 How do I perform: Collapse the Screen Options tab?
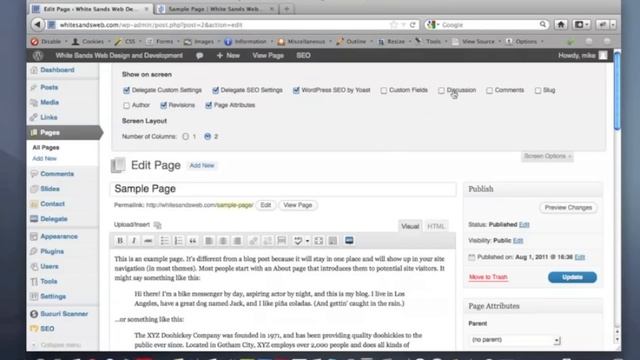point(547,156)
